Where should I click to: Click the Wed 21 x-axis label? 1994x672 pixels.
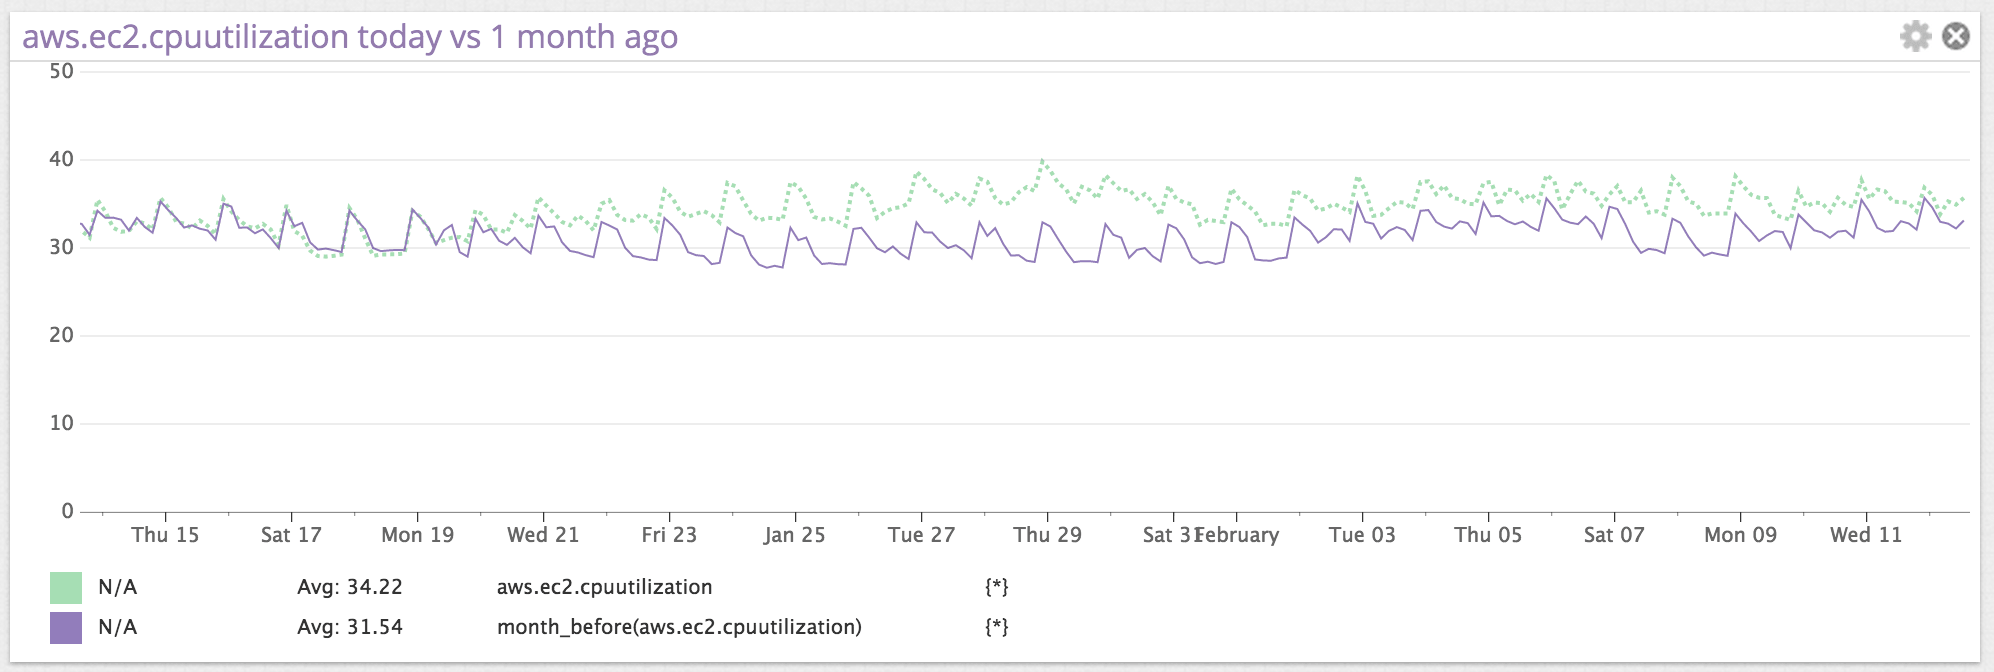tap(543, 535)
